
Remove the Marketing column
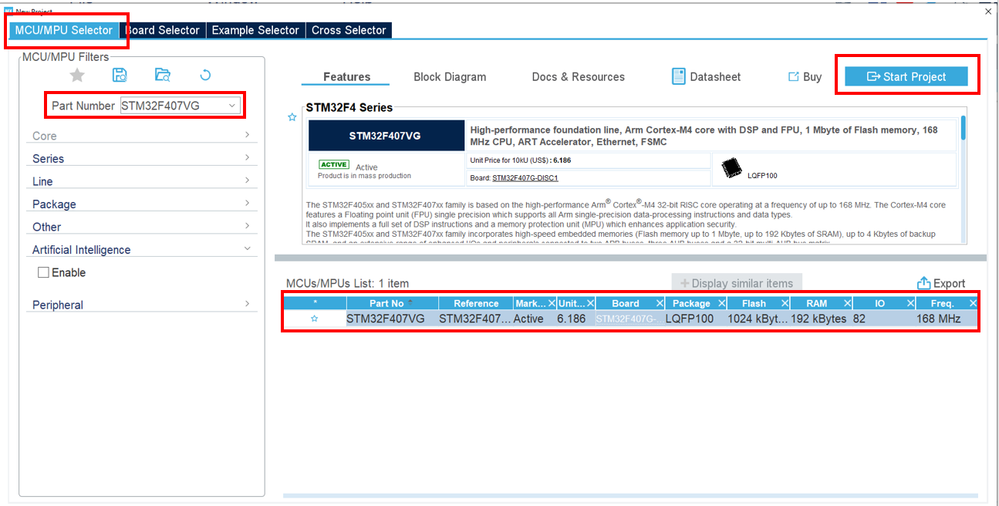[551, 303]
